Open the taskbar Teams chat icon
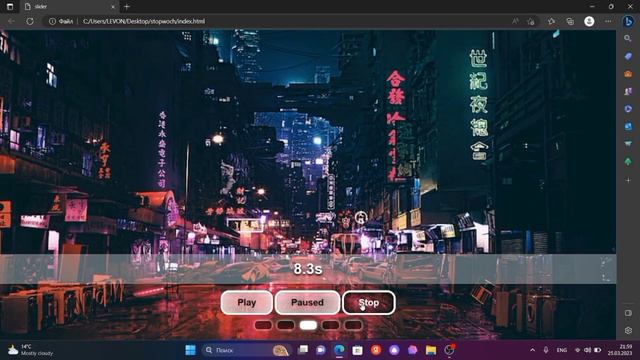This screenshot has width=640, height=360. click(321, 350)
